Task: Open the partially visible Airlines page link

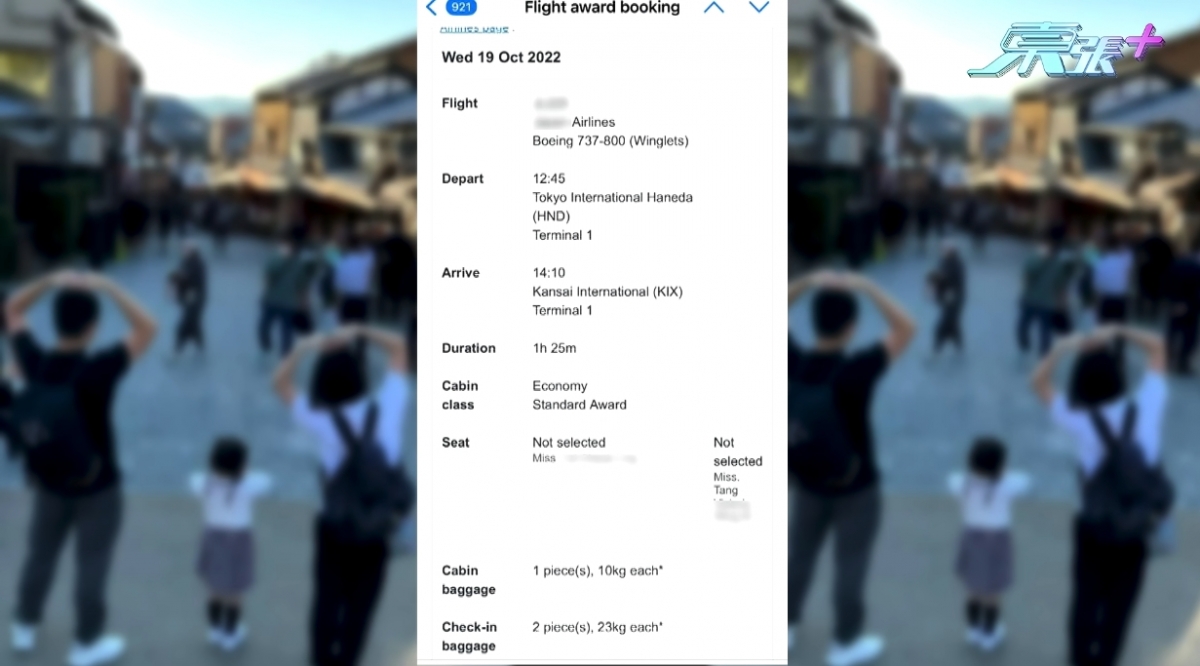Action: (475, 29)
